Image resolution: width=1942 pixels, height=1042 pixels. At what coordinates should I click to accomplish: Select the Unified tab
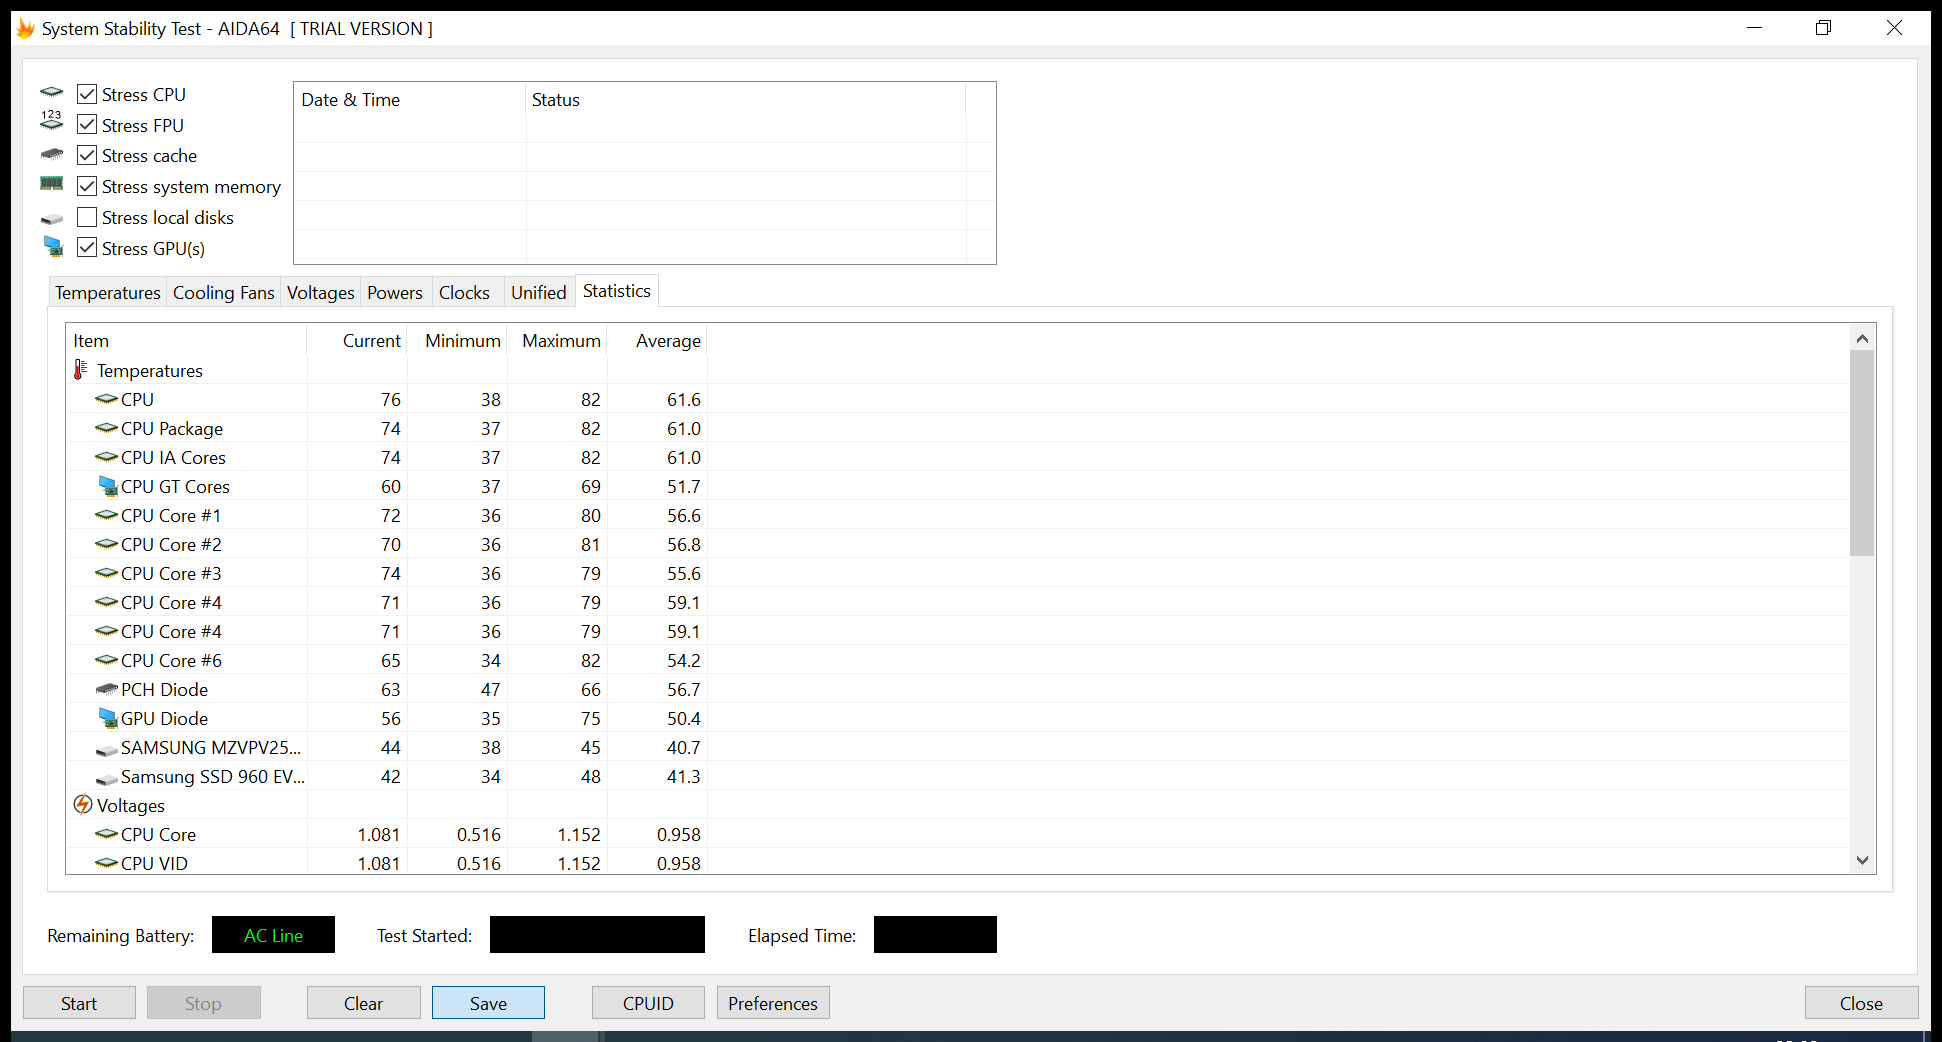point(539,292)
